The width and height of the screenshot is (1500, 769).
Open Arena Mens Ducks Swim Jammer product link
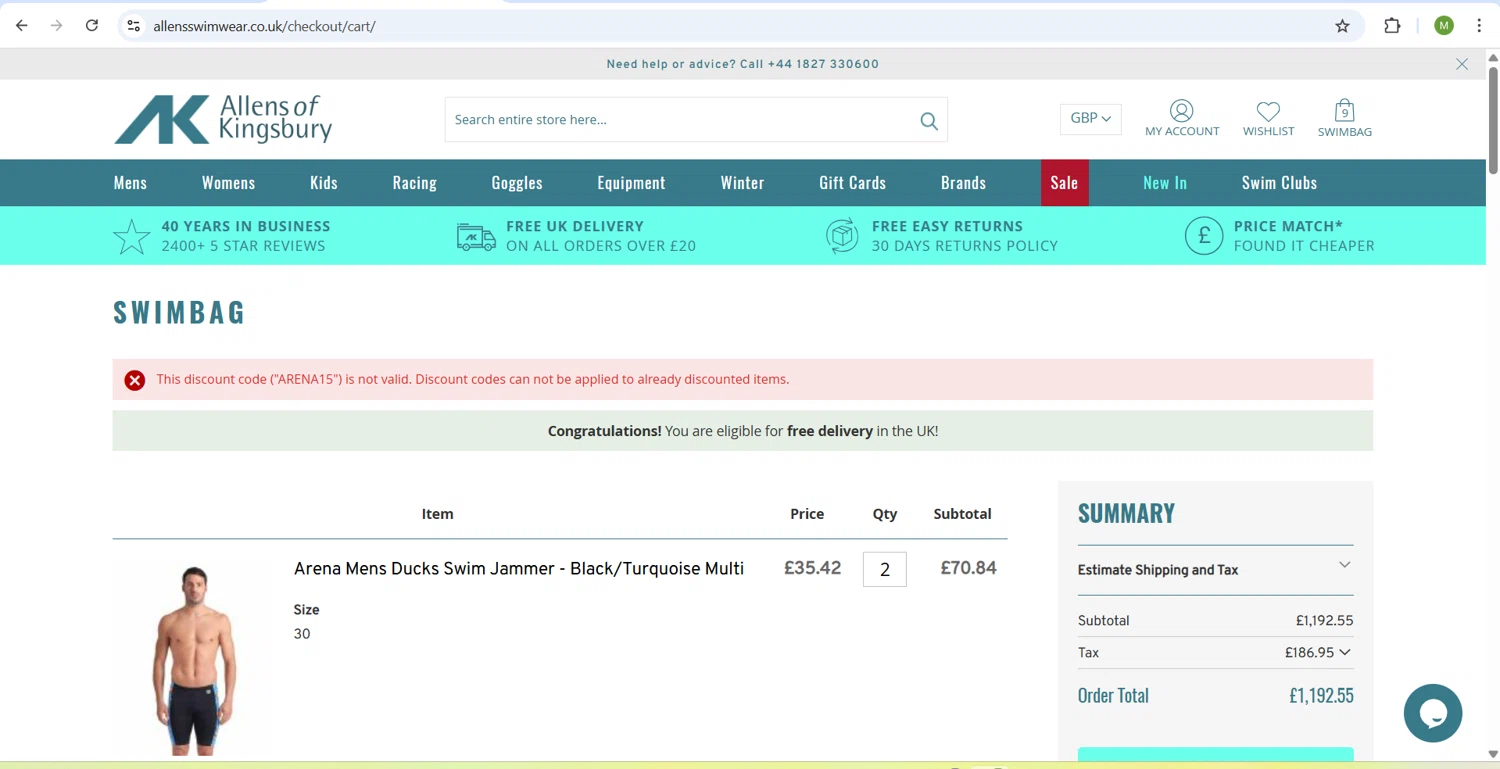click(x=519, y=568)
